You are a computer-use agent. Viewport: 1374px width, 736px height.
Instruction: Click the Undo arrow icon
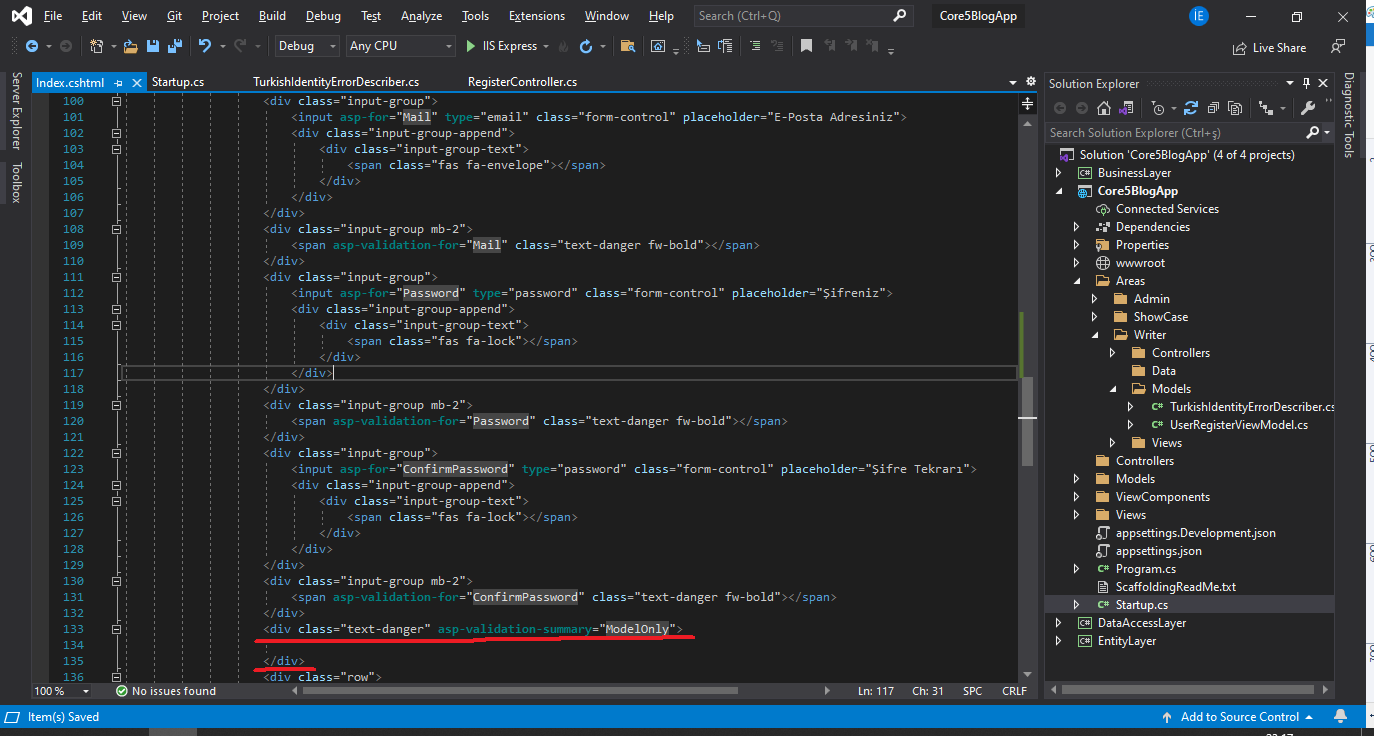coord(204,46)
